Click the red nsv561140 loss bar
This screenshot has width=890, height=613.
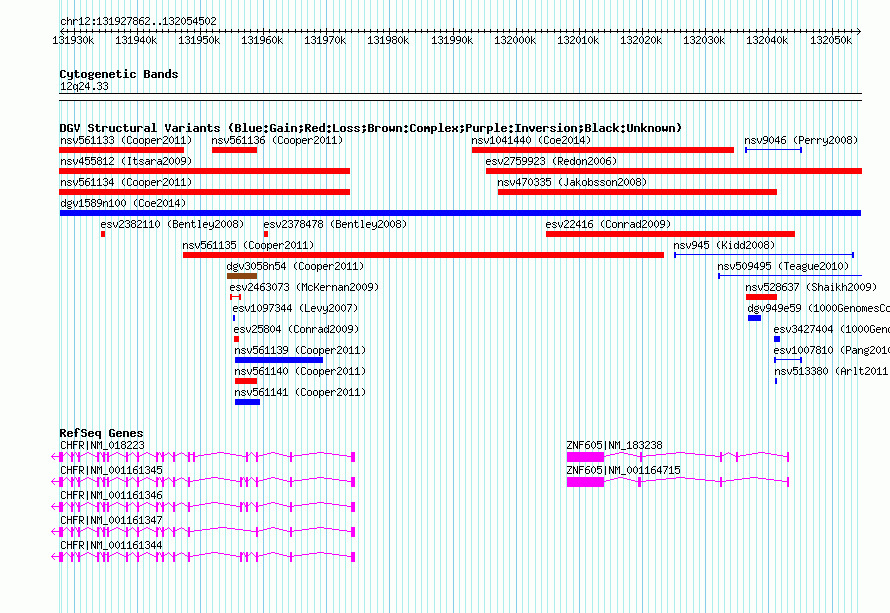(x=246, y=381)
